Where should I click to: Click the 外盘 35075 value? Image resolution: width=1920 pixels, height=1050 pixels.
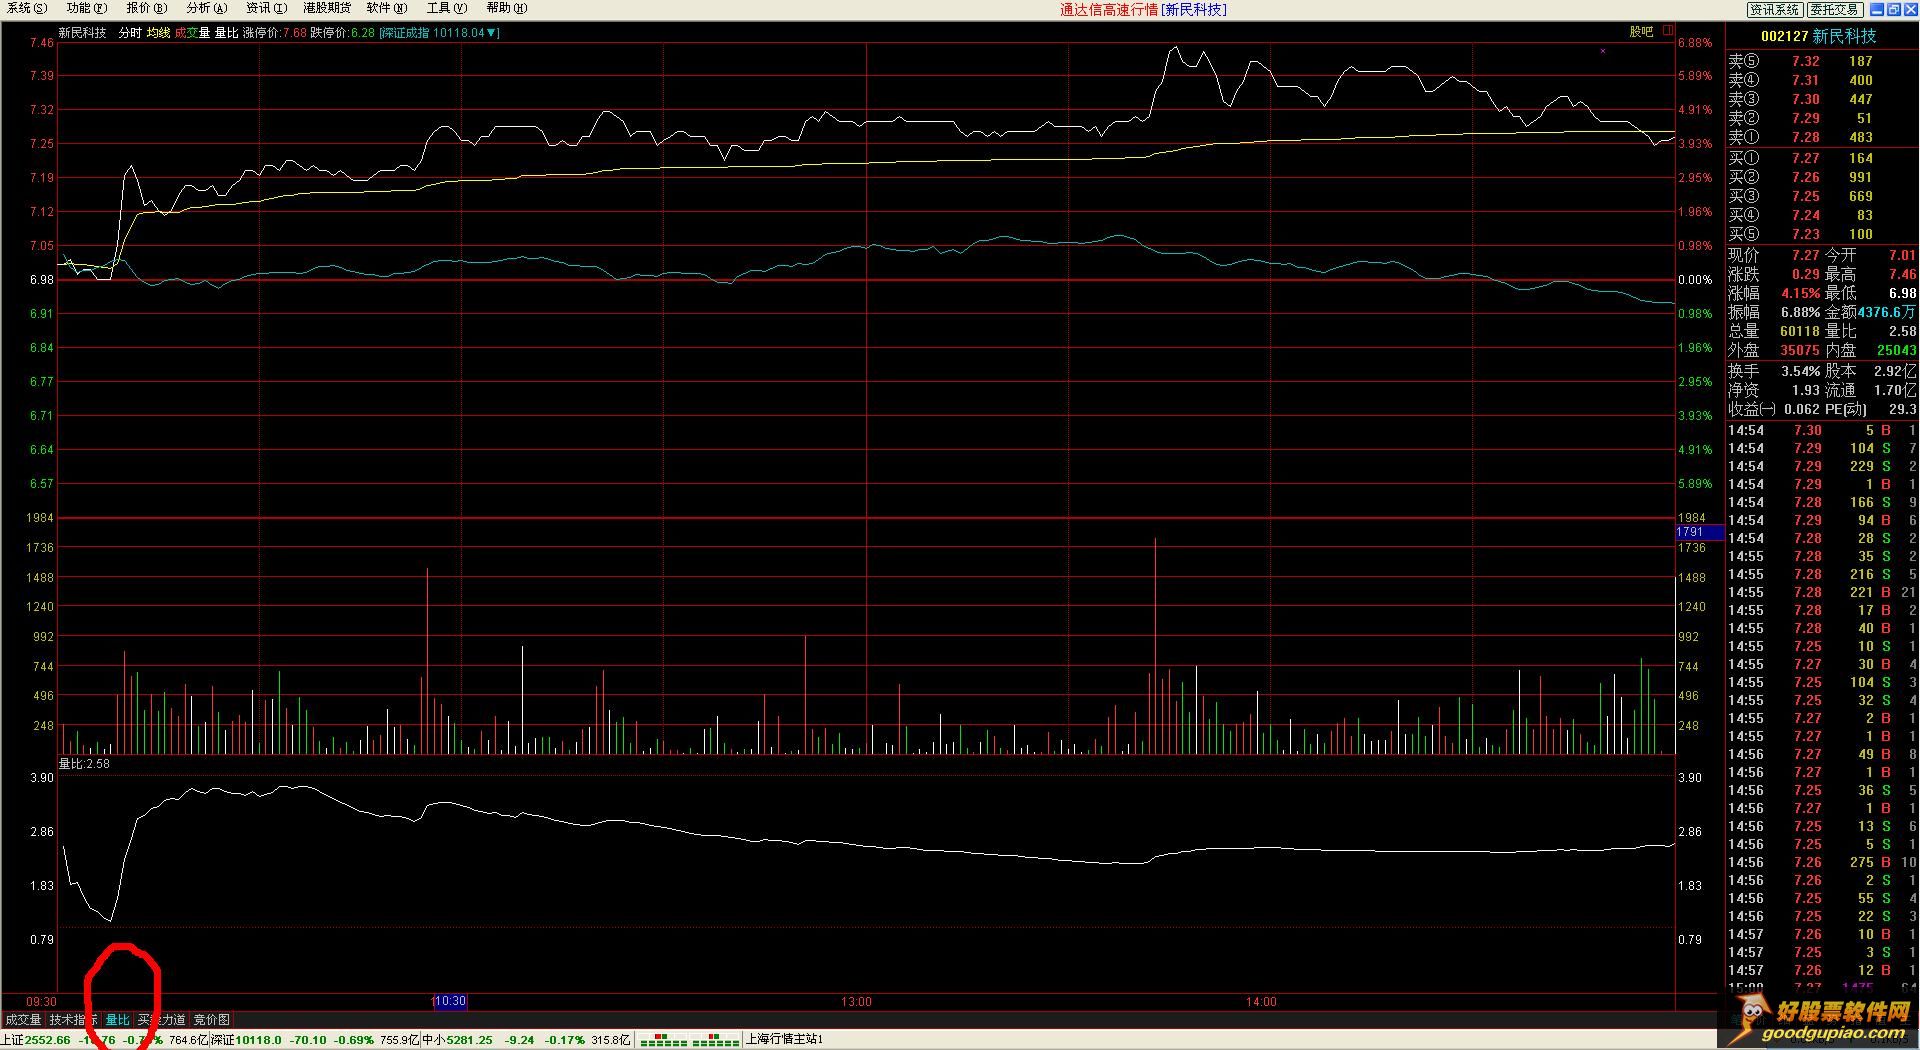1800,350
